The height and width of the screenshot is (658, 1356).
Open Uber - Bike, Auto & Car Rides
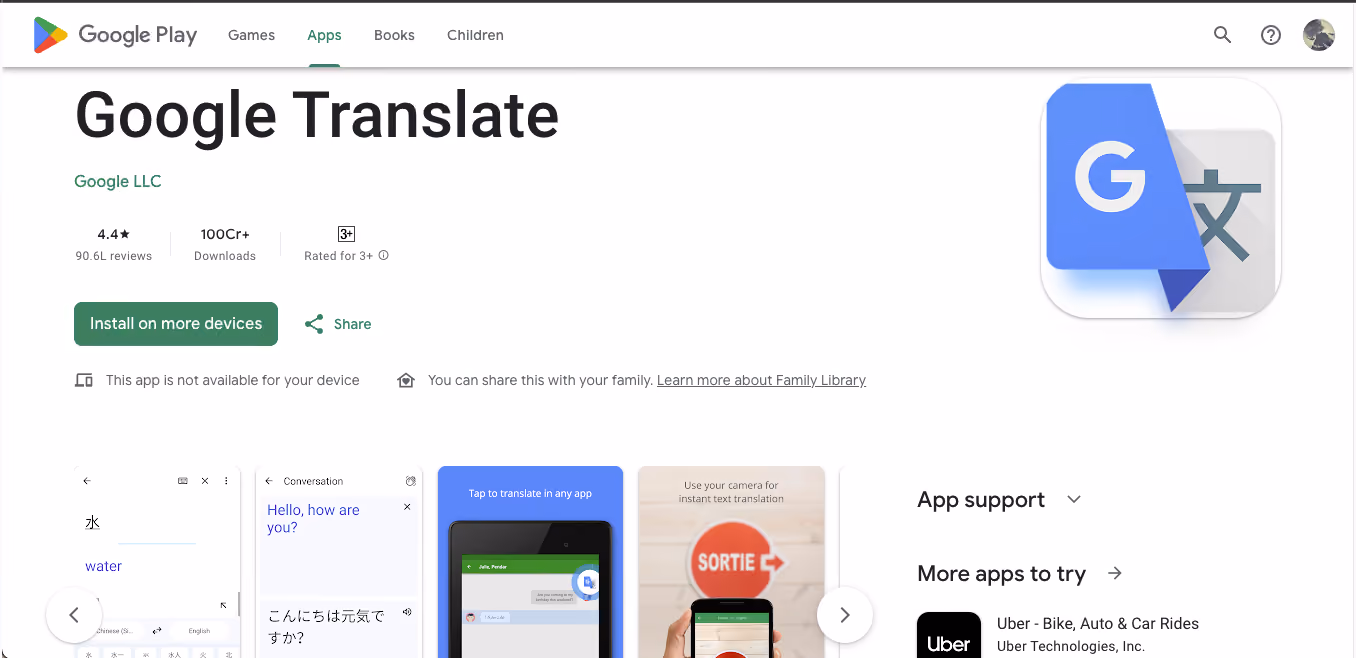1098,623
